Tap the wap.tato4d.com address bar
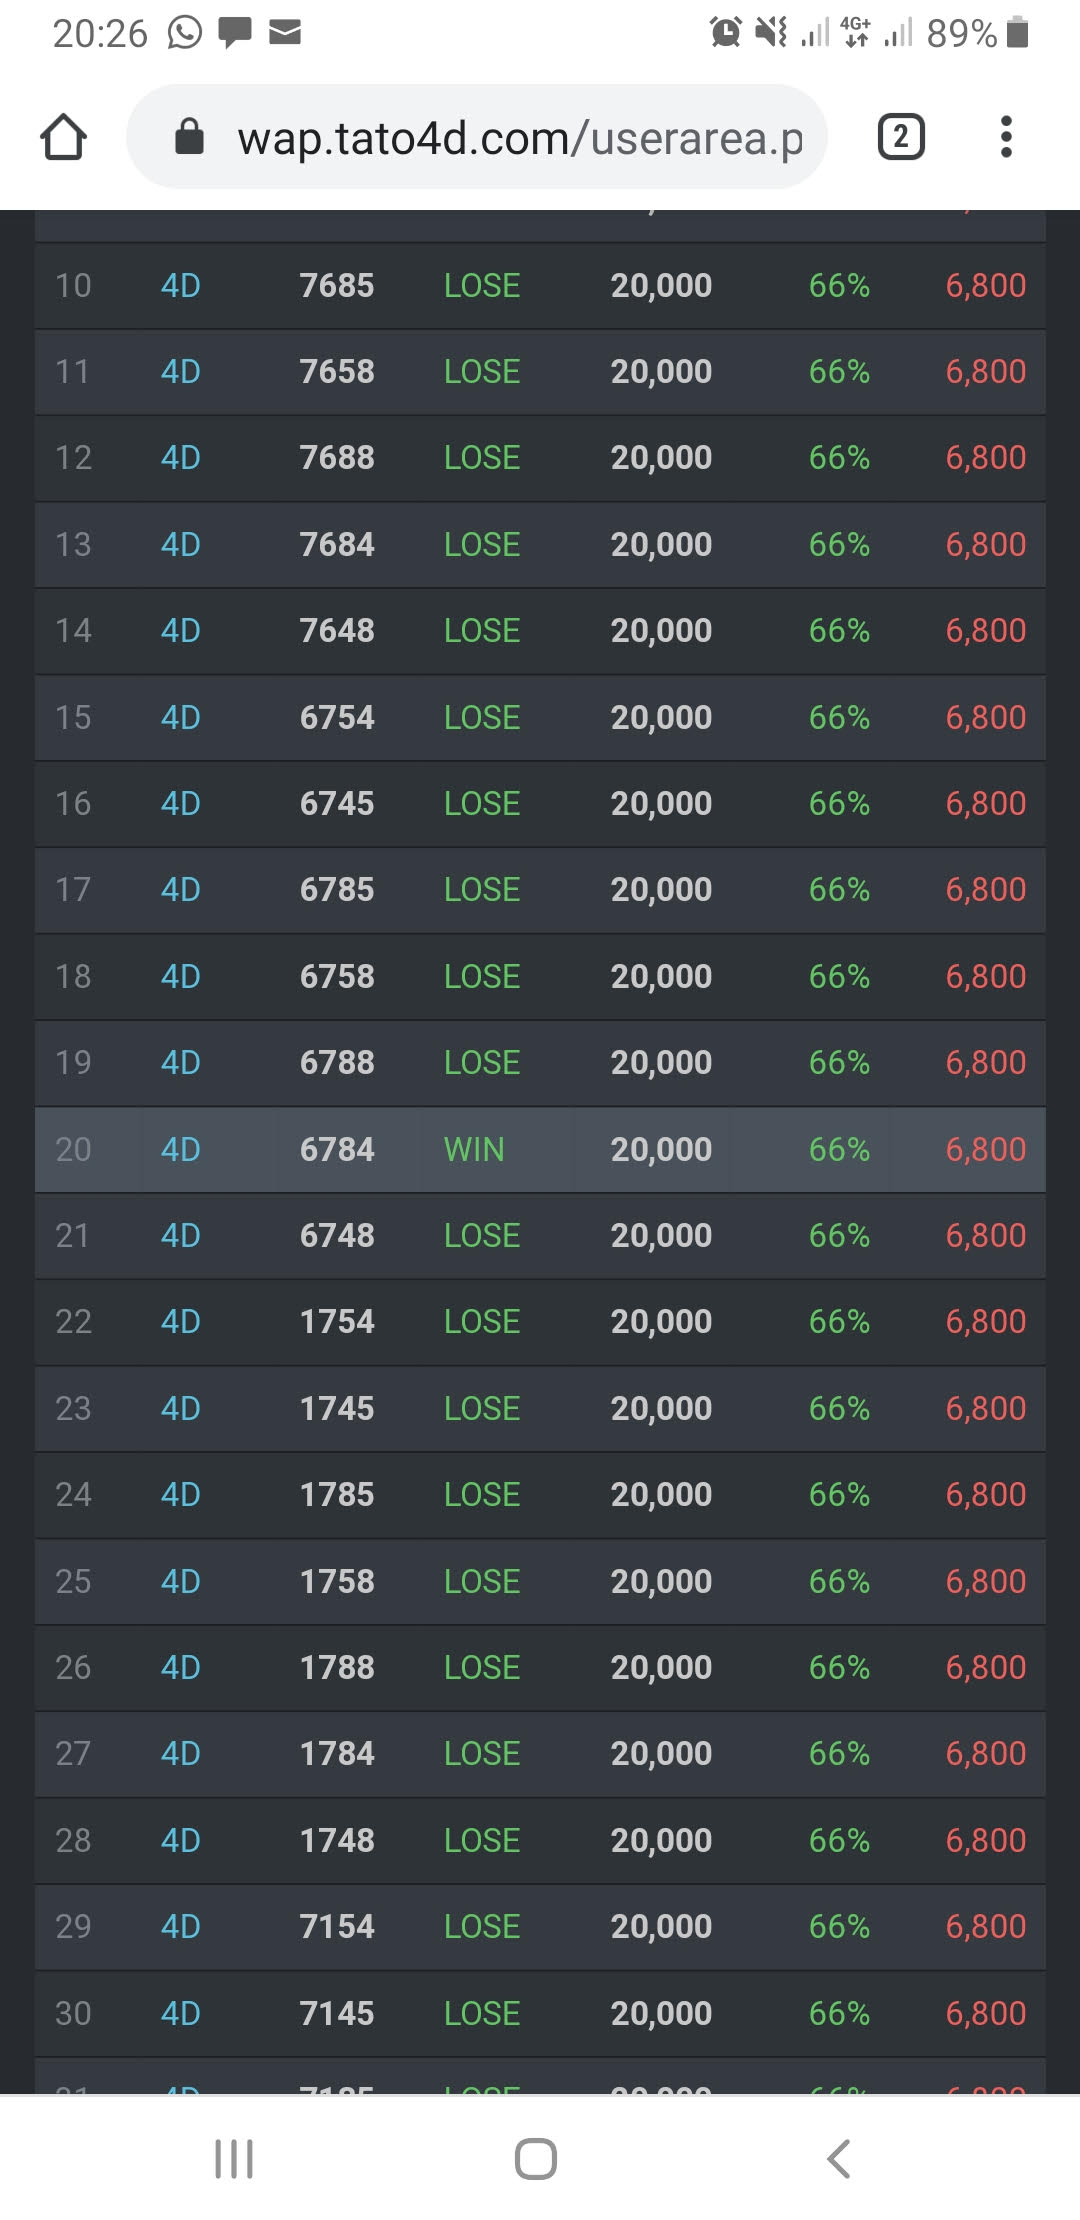The image size is (1080, 2220). [x=518, y=138]
